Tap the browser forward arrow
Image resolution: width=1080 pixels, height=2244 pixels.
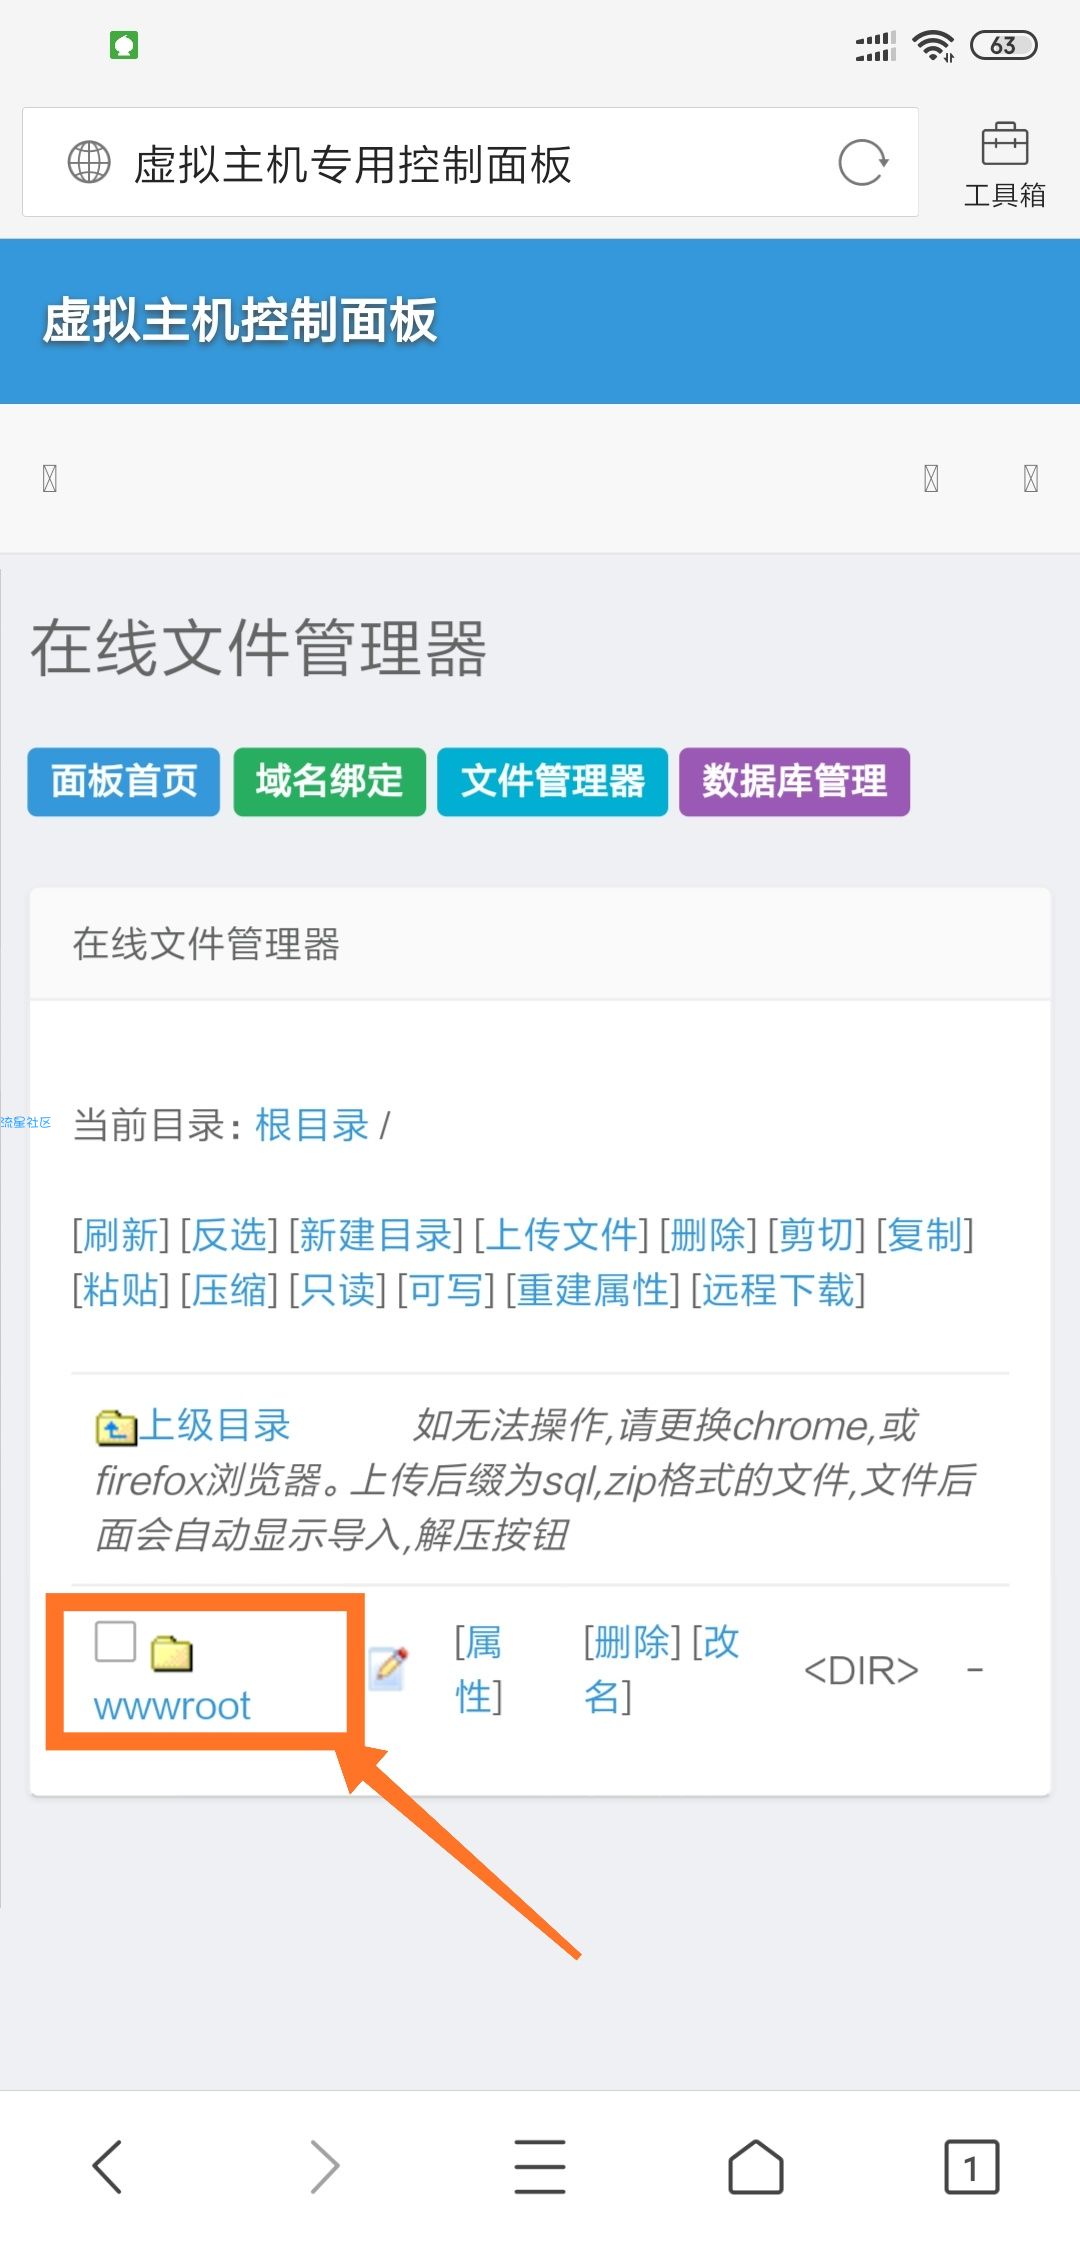point(324,2167)
